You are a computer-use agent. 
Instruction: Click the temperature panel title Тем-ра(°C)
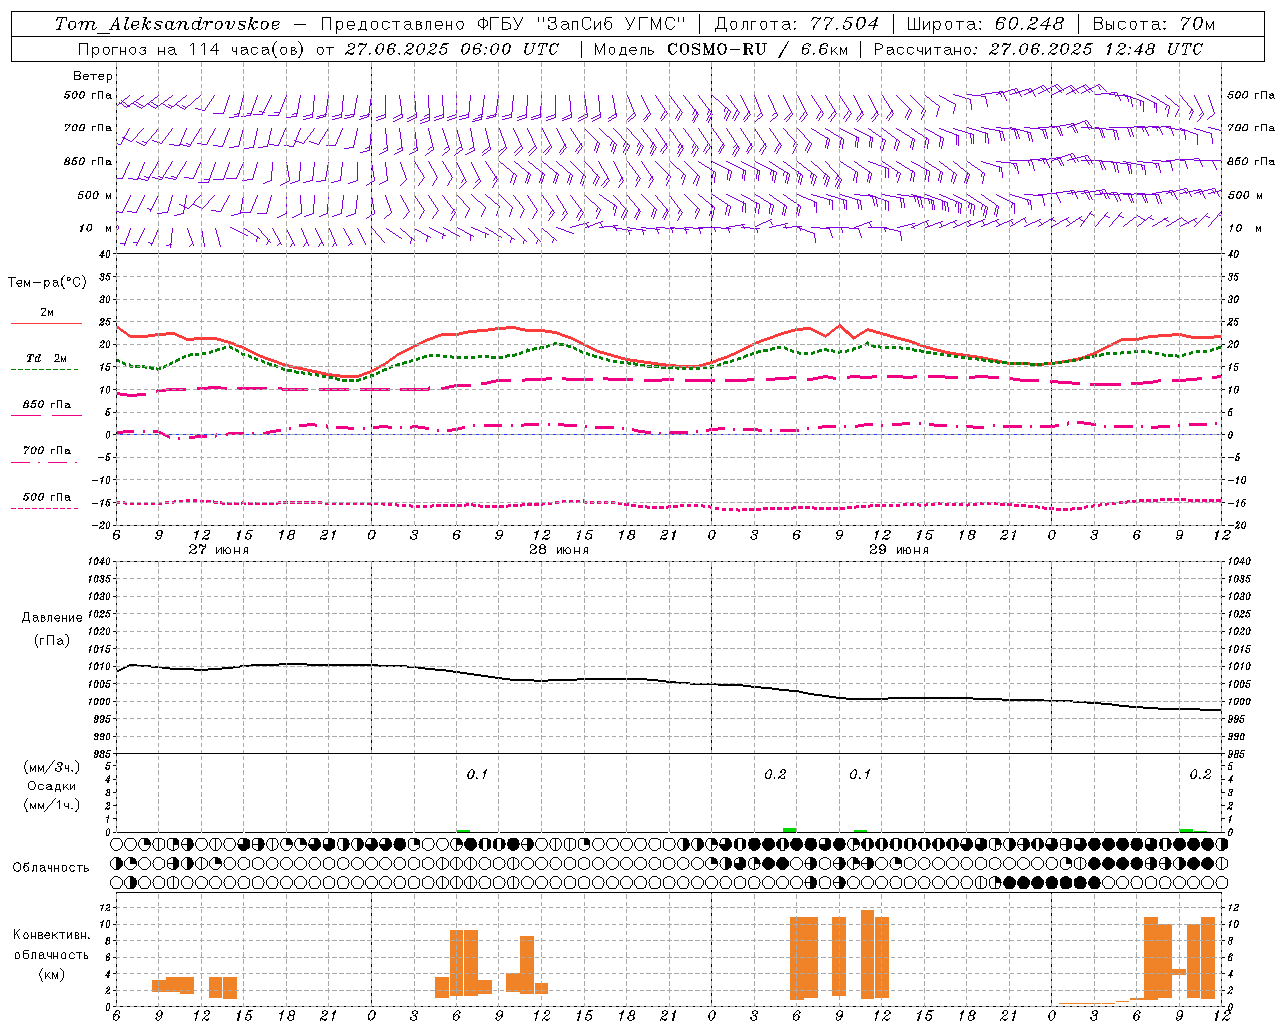click(x=47, y=283)
